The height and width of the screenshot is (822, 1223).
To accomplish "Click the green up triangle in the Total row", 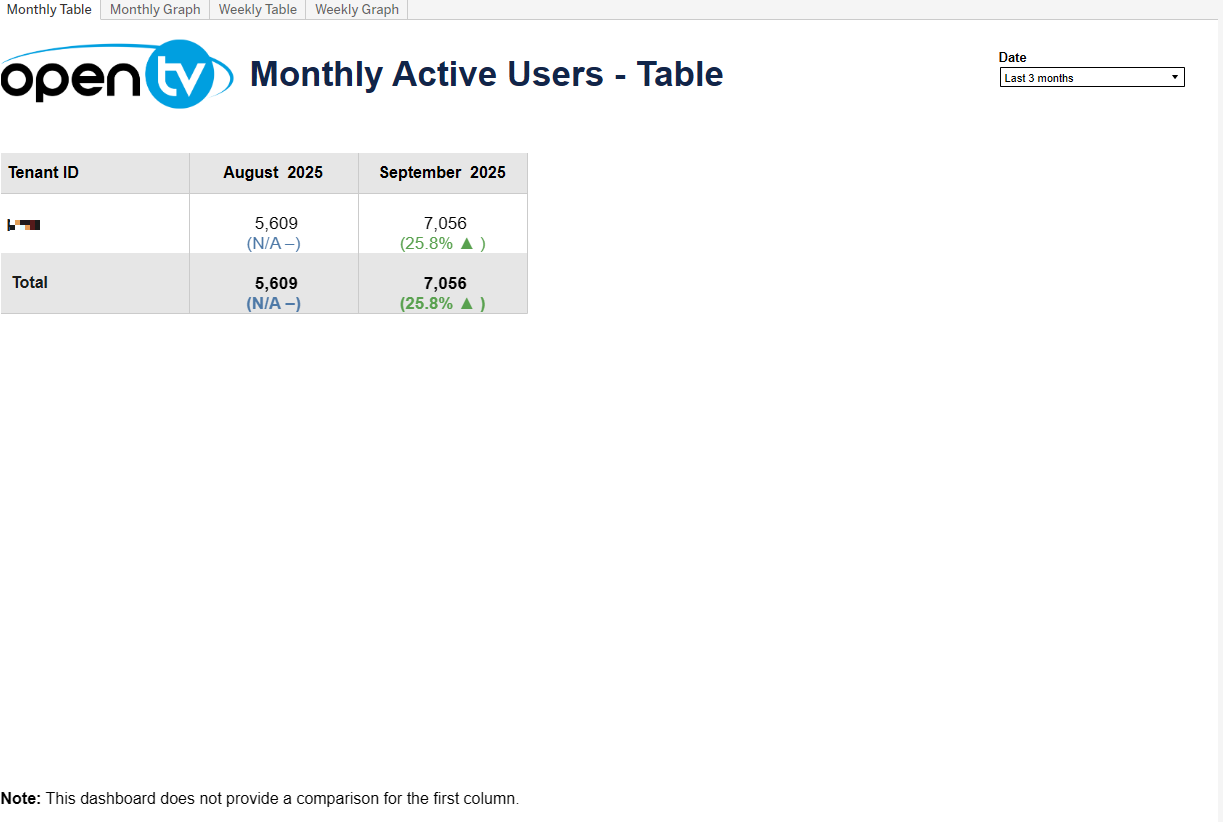I will click(x=466, y=303).
